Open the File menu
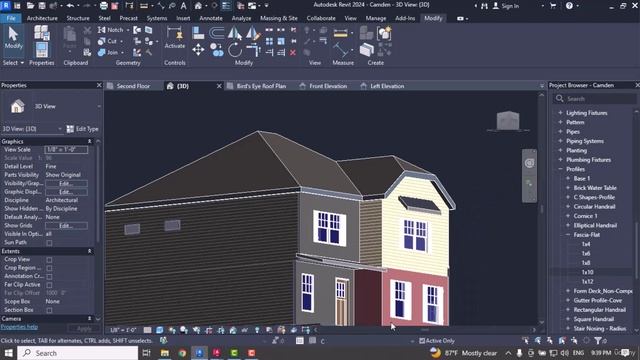 pos(11,18)
